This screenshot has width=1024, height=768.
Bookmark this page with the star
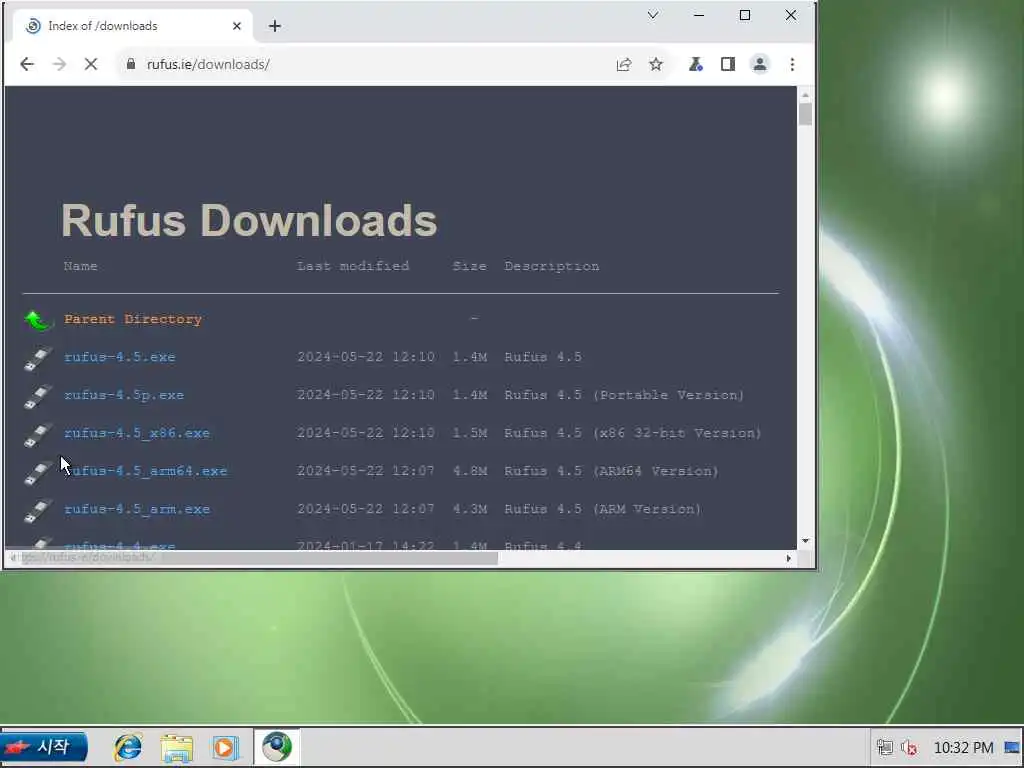(656, 64)
